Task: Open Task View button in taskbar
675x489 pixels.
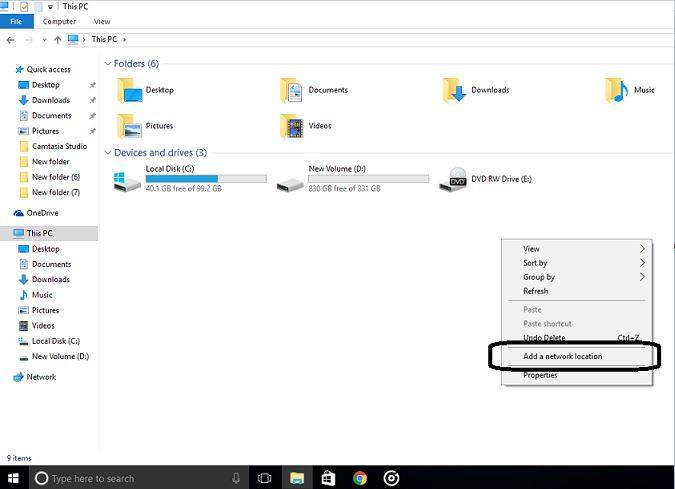Action: pyautogui.click(x=264, y=478)
